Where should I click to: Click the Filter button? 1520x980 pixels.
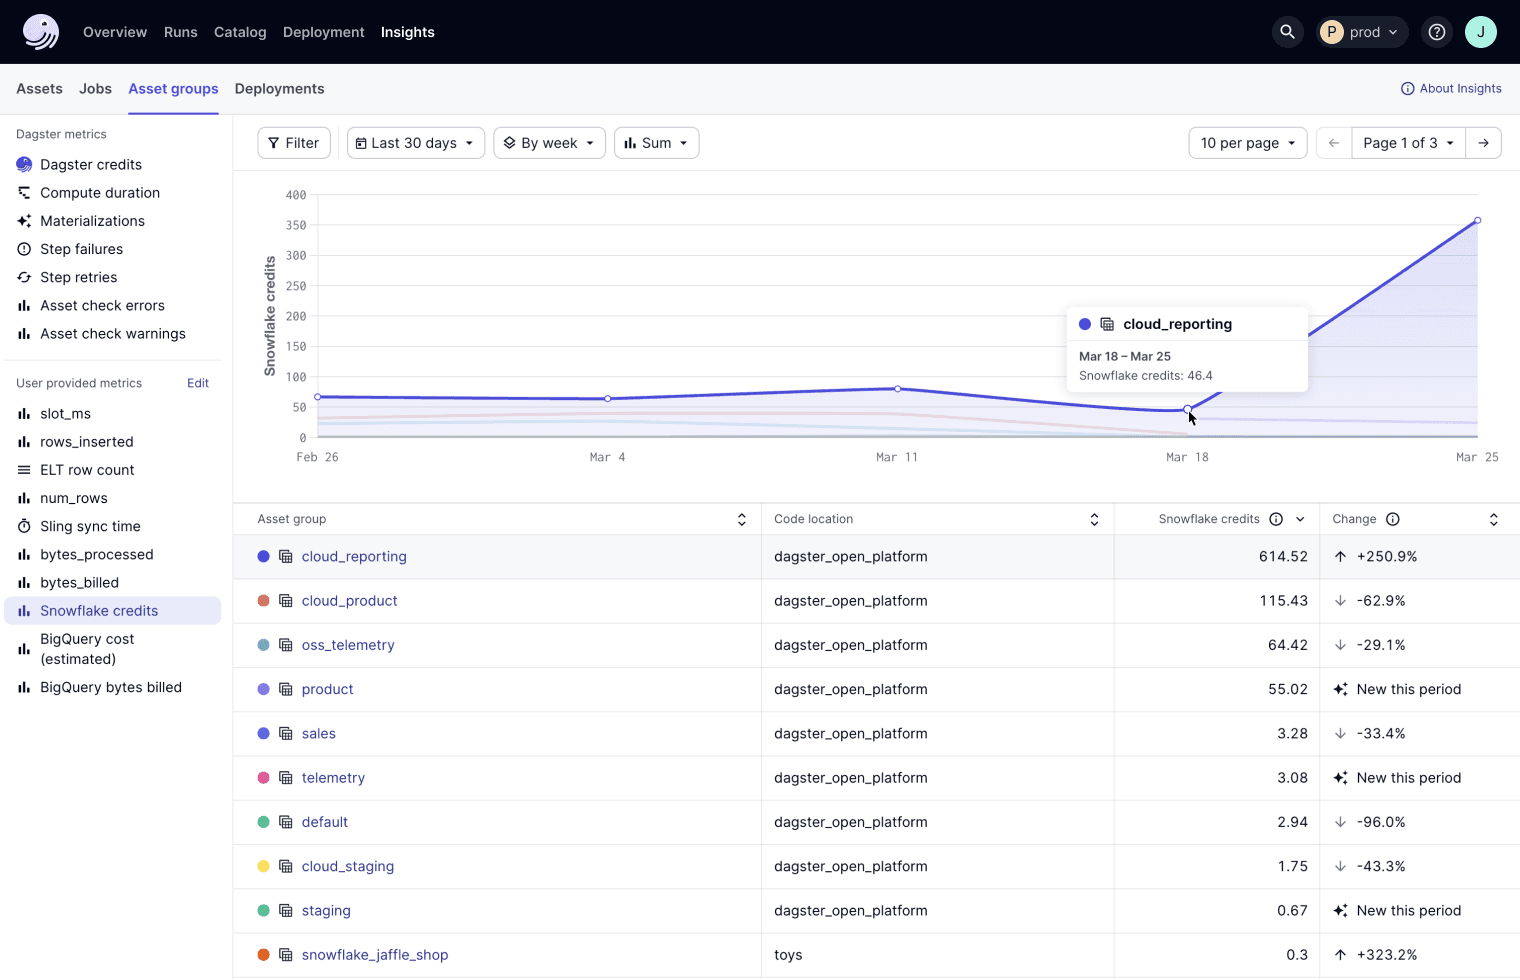pos(294,143)
